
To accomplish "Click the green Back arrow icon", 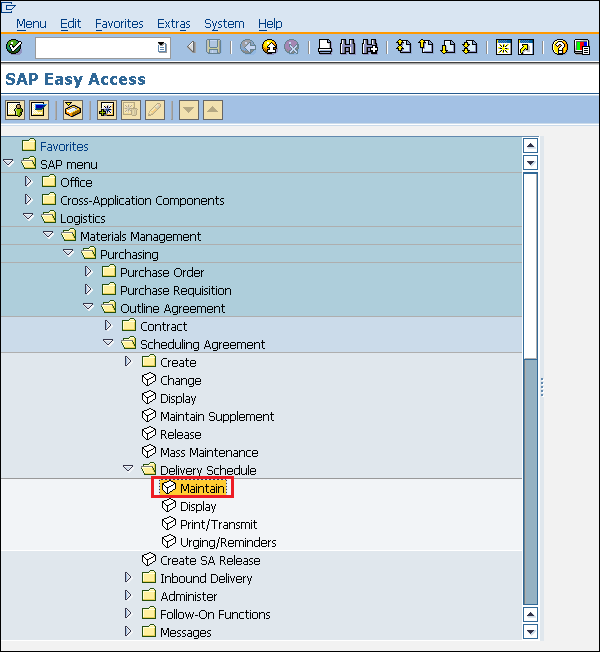I will pos(248,47).
